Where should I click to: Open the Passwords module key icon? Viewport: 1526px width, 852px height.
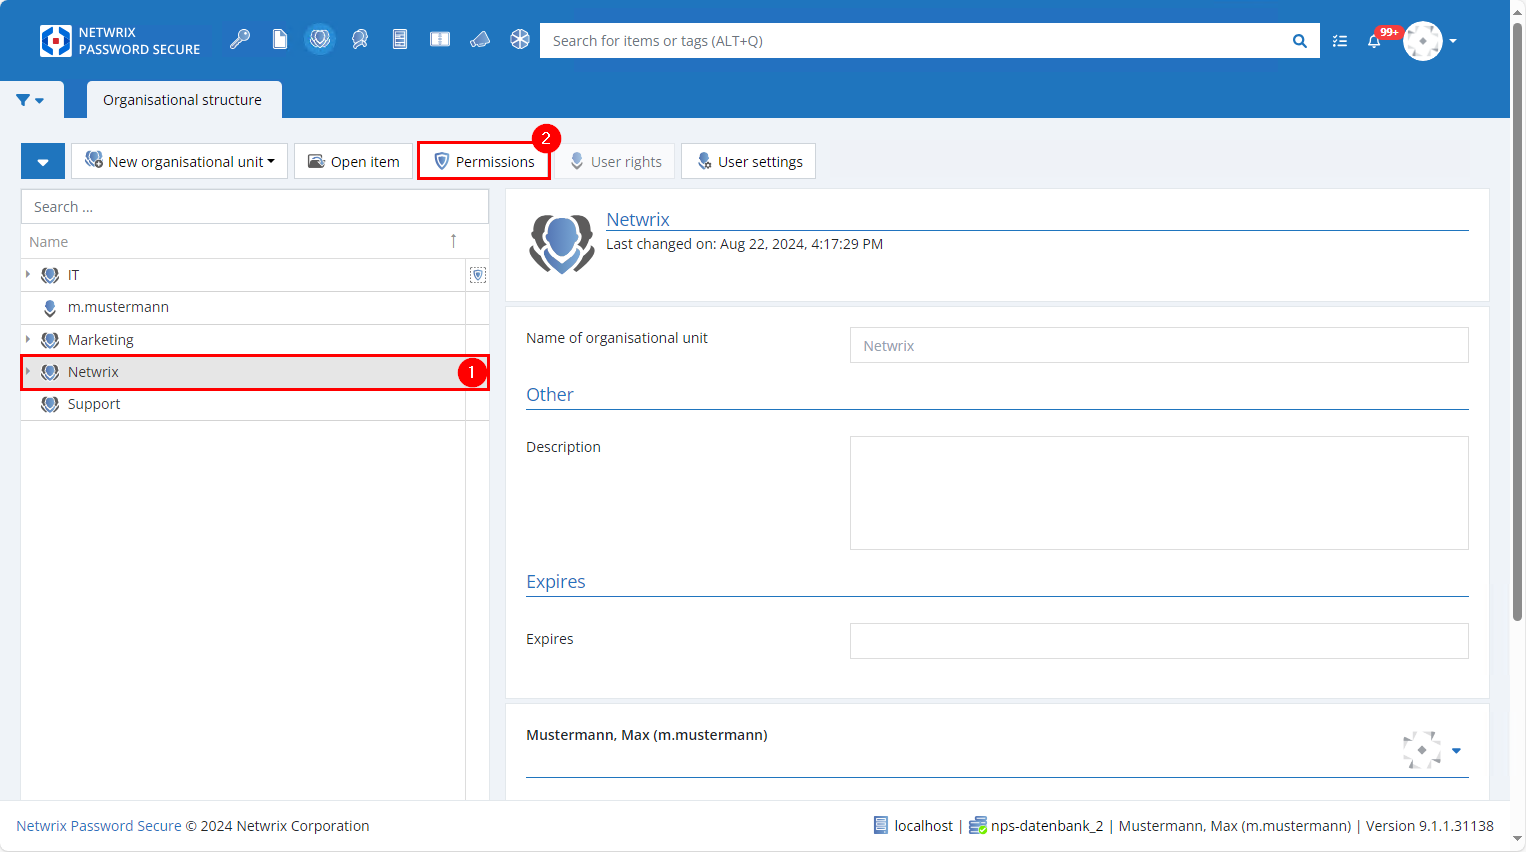240,40
